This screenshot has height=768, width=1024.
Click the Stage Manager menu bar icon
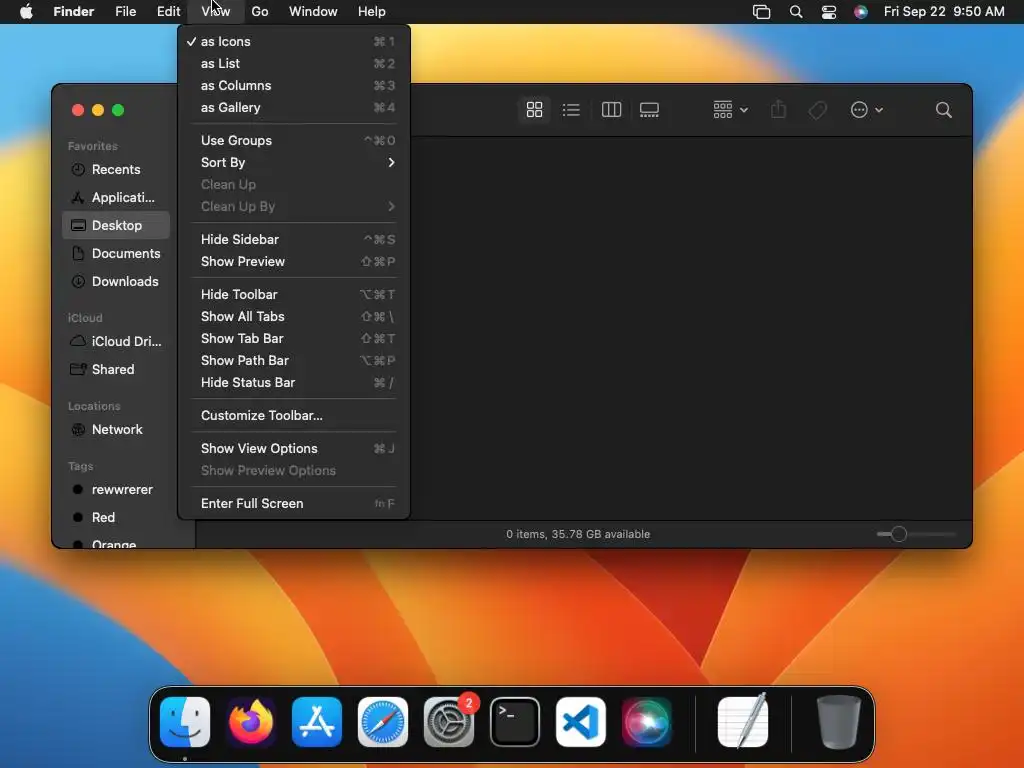761,12
